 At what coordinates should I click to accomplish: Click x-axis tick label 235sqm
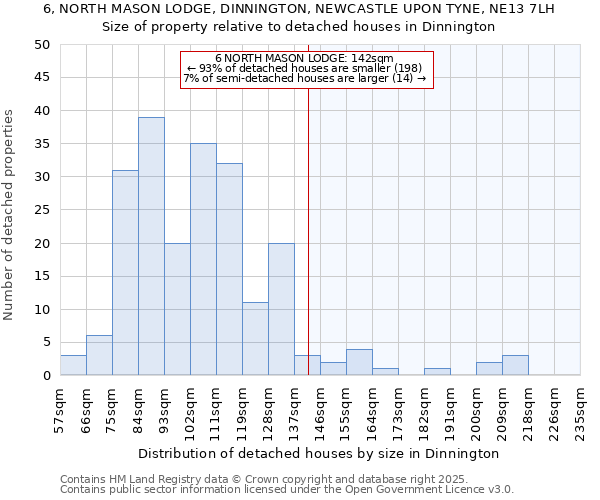coord(580,415)
